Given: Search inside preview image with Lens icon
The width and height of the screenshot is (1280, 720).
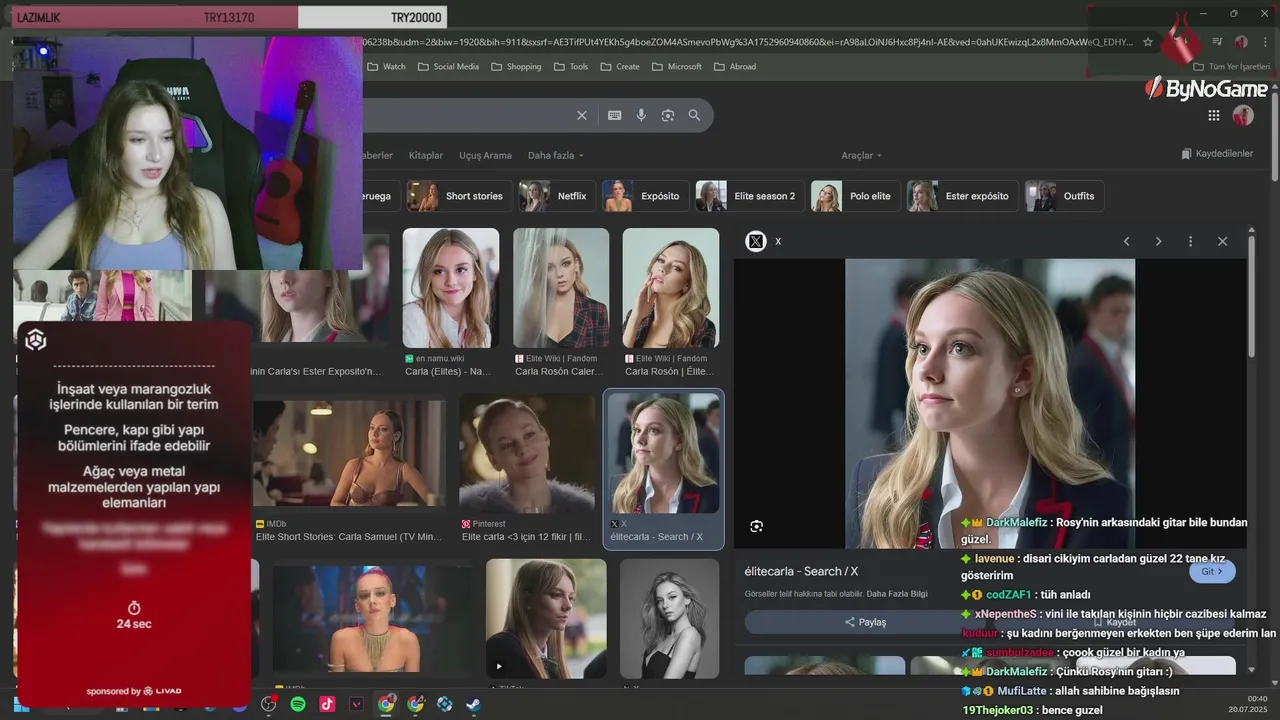Looking at the screenshot, I should 757,526.
